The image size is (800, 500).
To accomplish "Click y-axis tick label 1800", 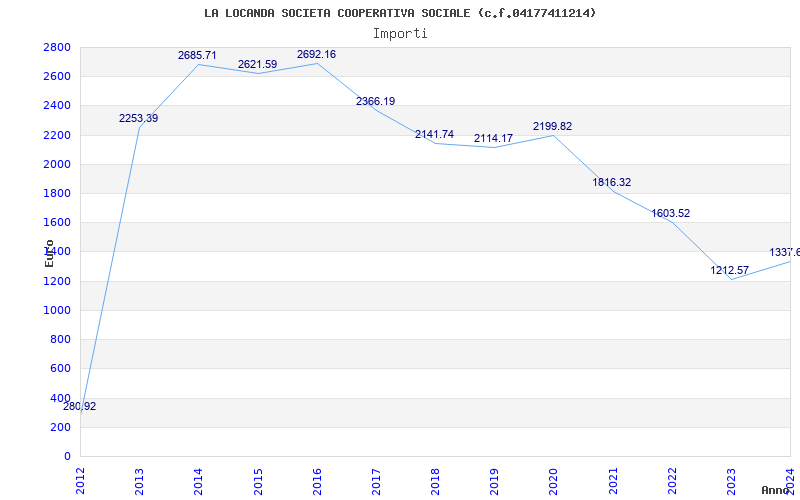I will 57,193.
